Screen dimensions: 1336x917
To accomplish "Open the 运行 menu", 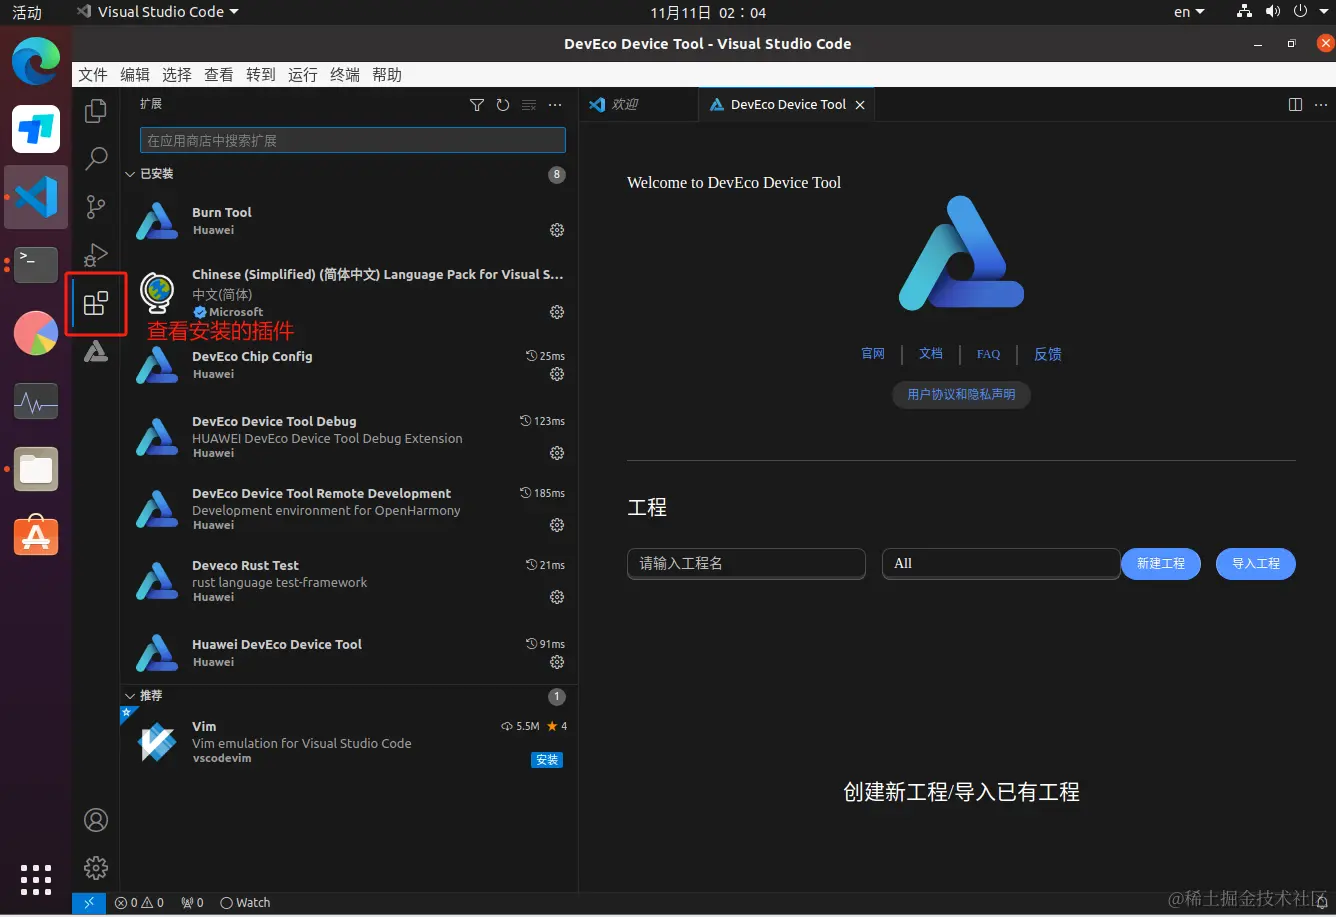I will pyautogui.click(x=303, y=75).
